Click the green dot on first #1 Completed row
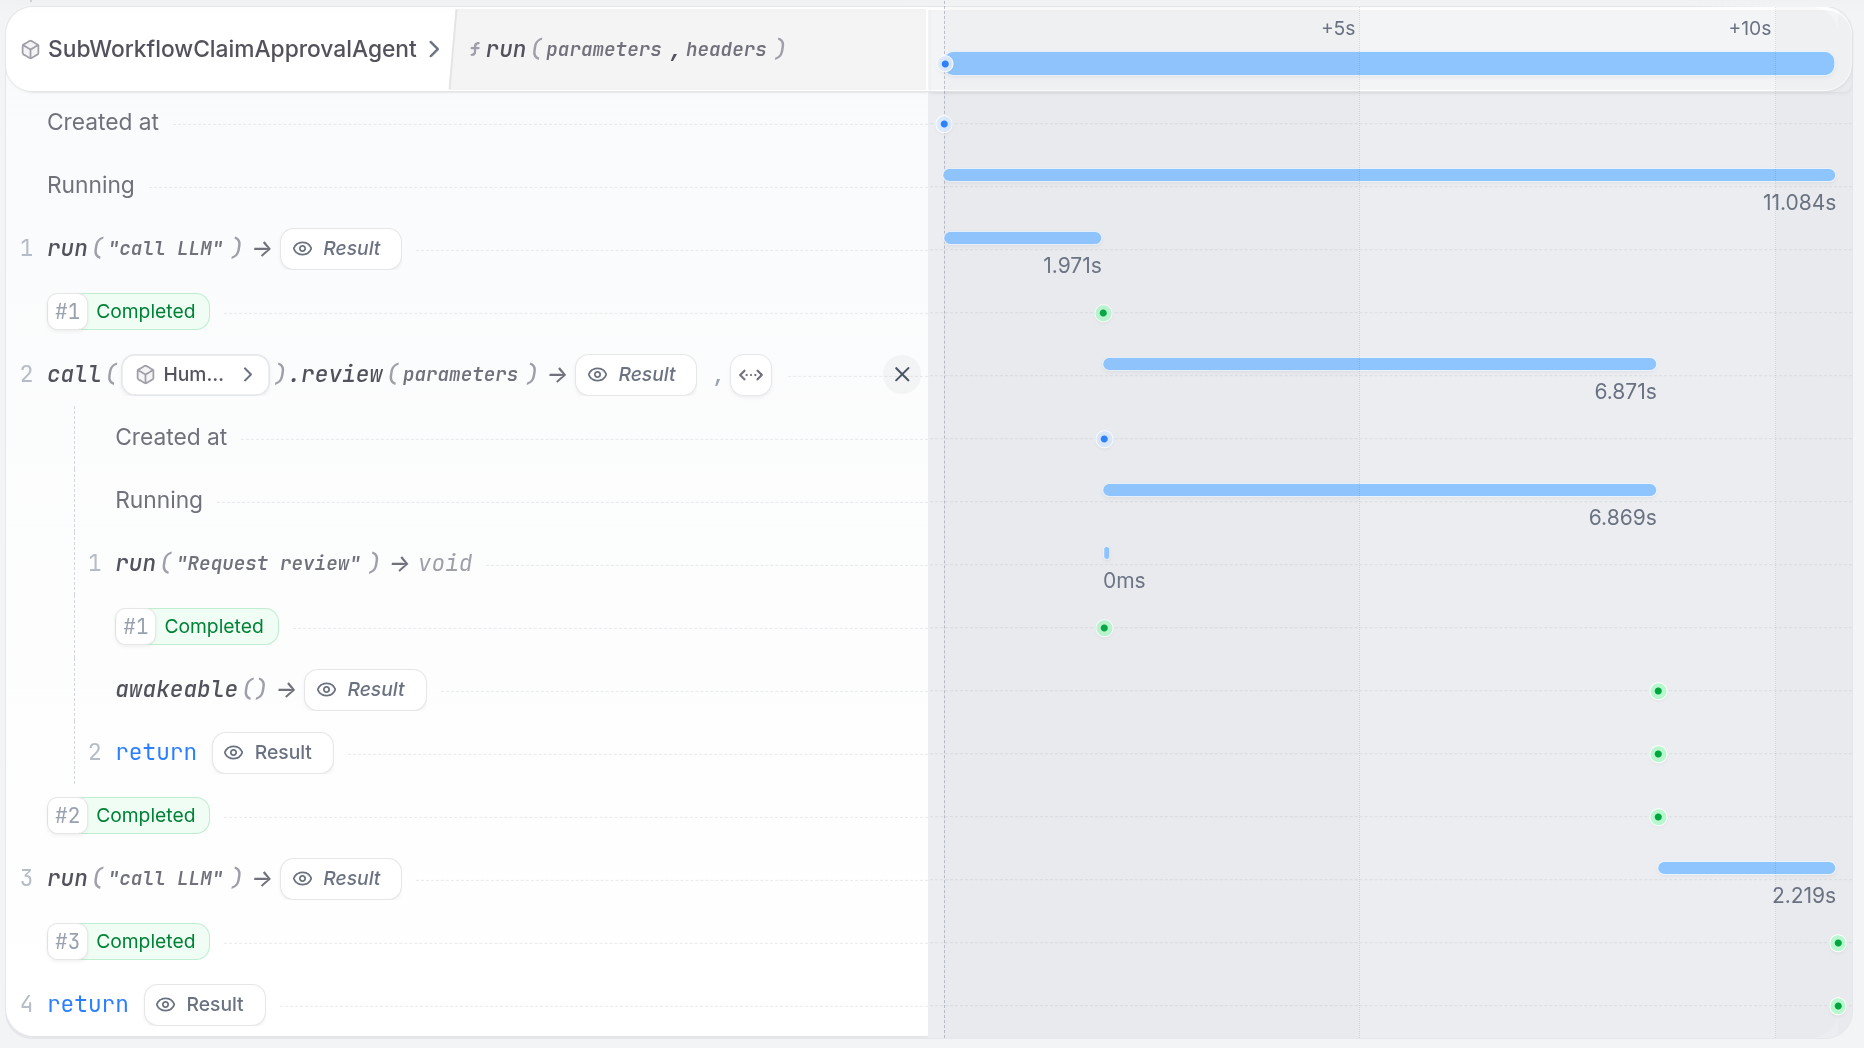Screen dimensions: 1864x1048 (x=1103, y=313)
